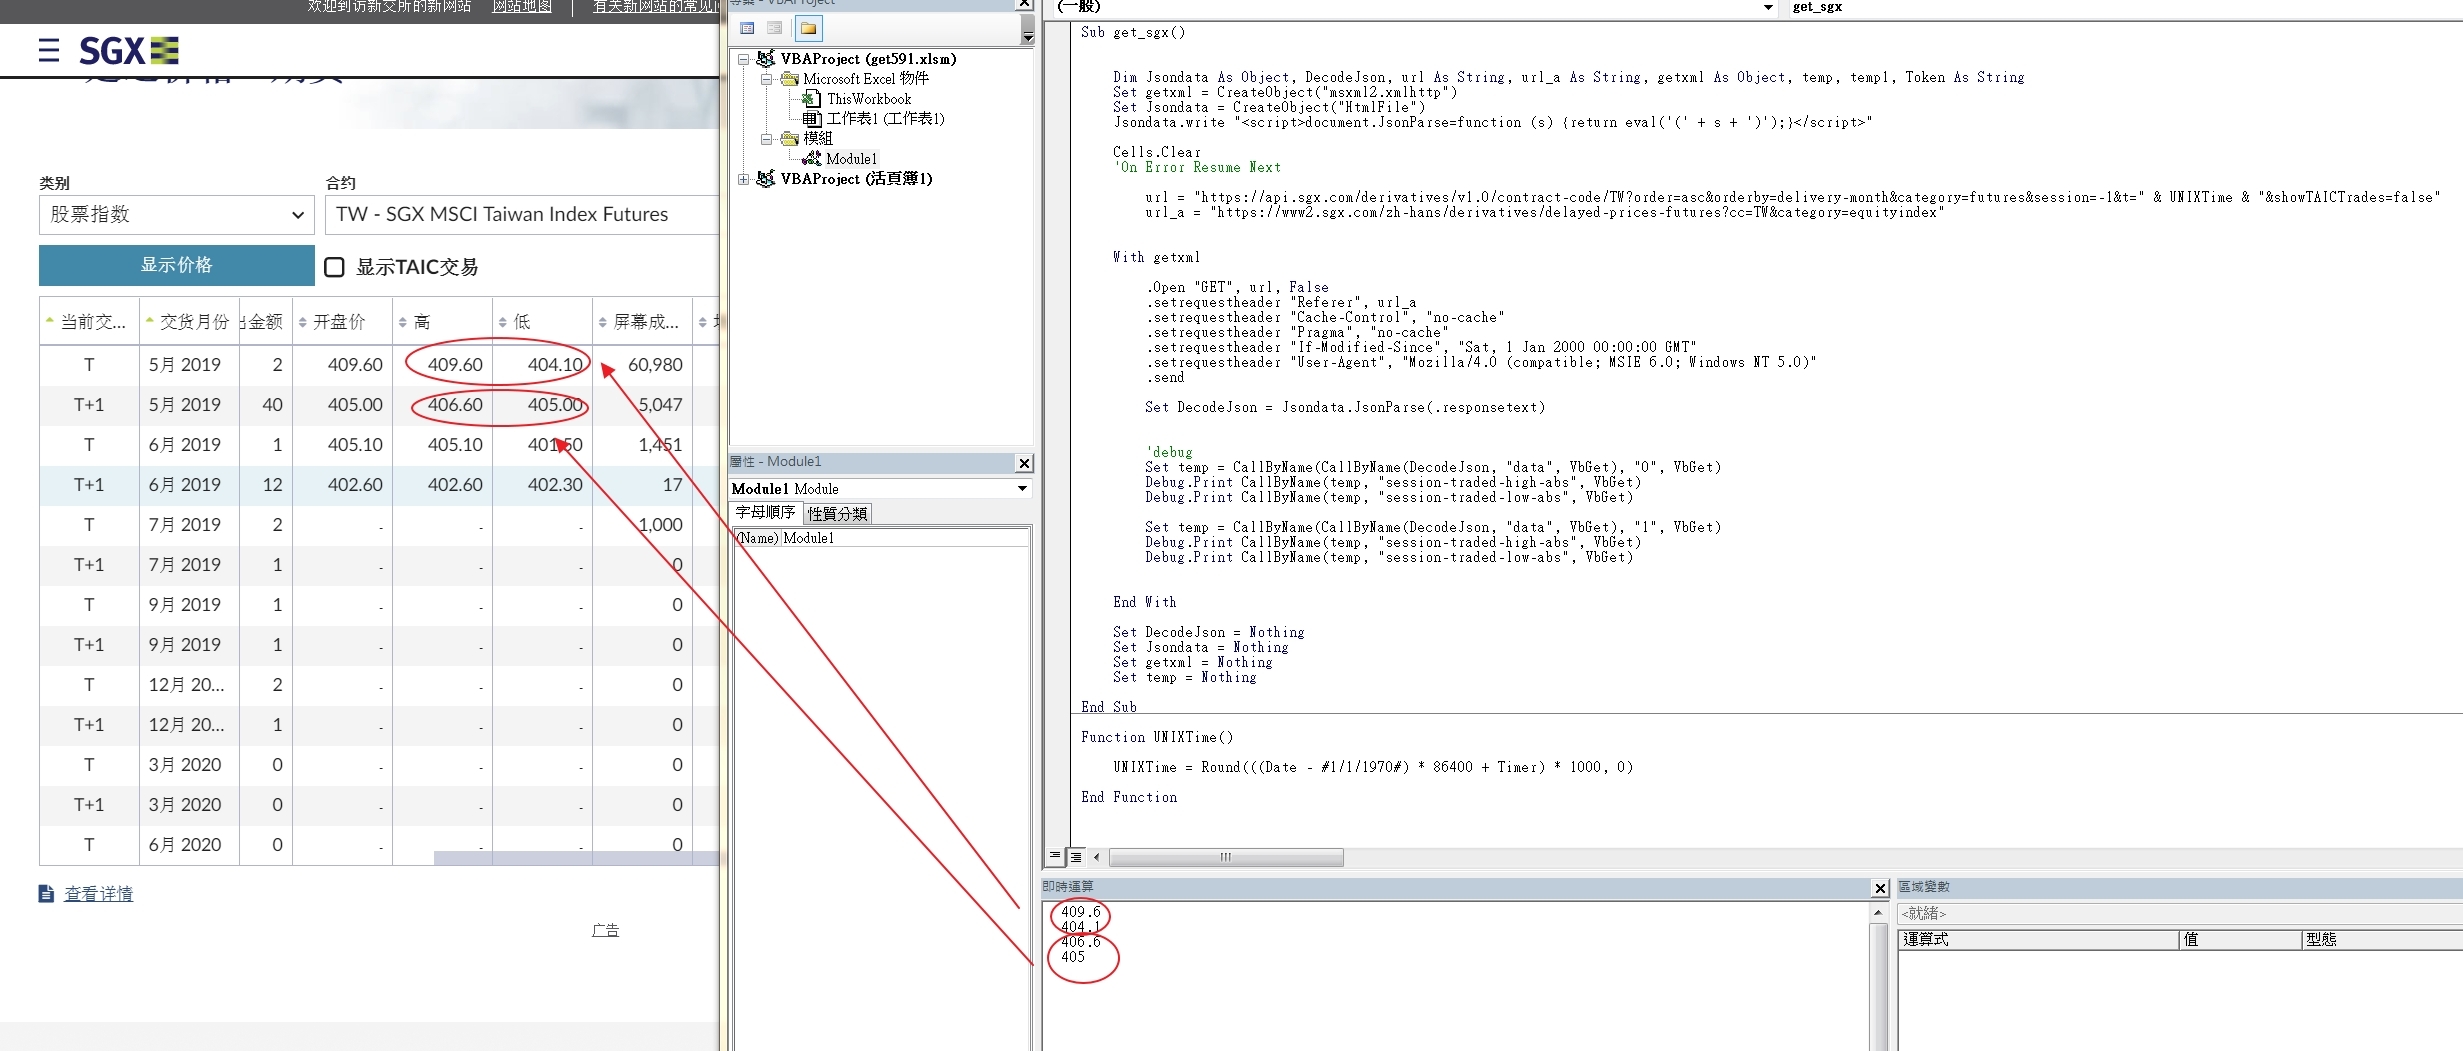Click View Object icon in Project Explorer
This screenshot has width=2463, height=1051.
click(775, 28)
